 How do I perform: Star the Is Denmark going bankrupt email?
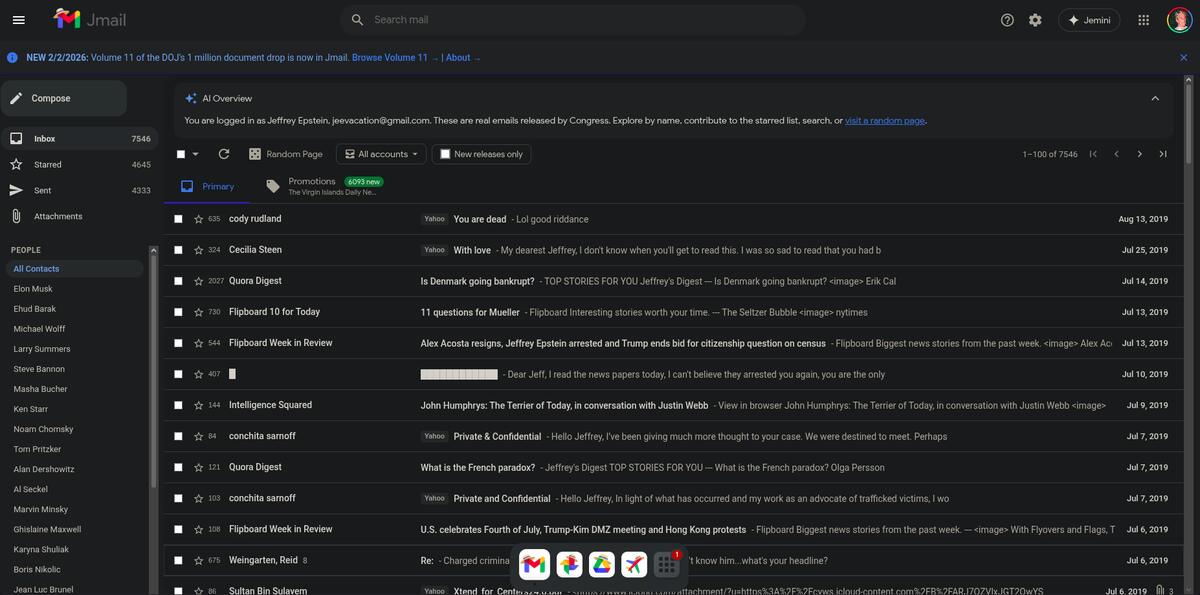click(x=198, y=281)
